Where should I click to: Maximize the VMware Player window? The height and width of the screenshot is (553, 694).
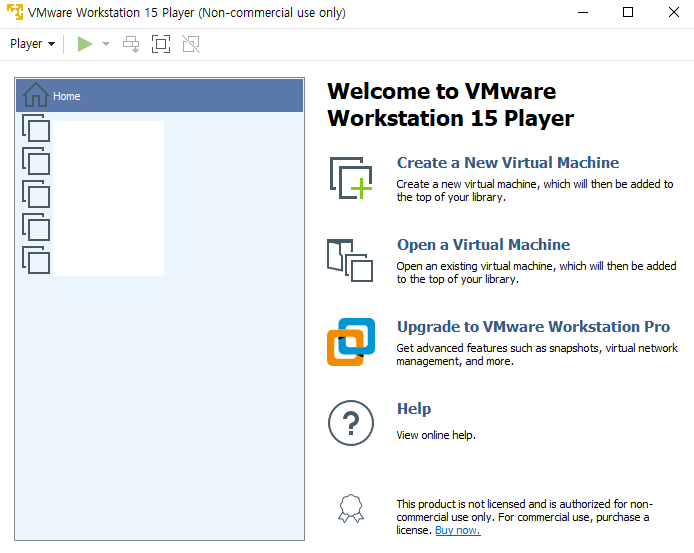[628, 12]
